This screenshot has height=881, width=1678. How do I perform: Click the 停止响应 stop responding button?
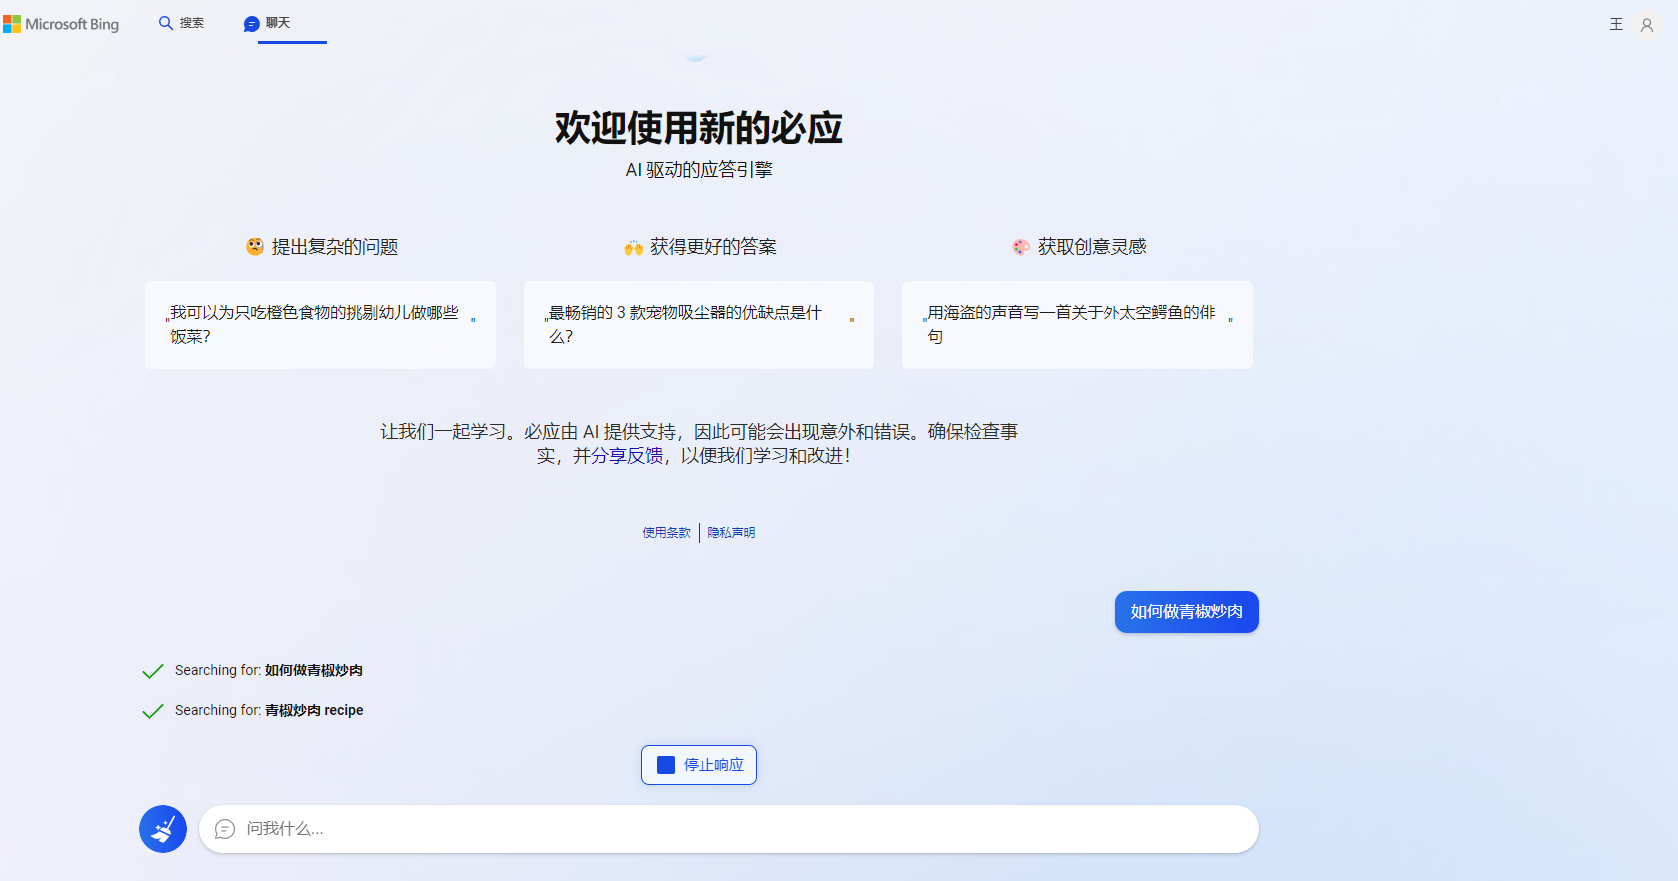coord(699,765)
